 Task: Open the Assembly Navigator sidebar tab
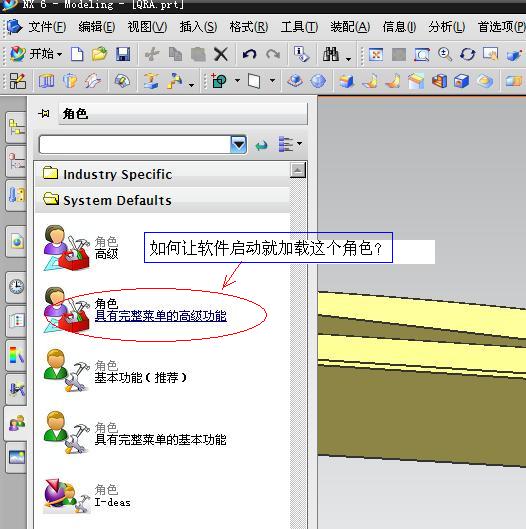tap(17, 128)
